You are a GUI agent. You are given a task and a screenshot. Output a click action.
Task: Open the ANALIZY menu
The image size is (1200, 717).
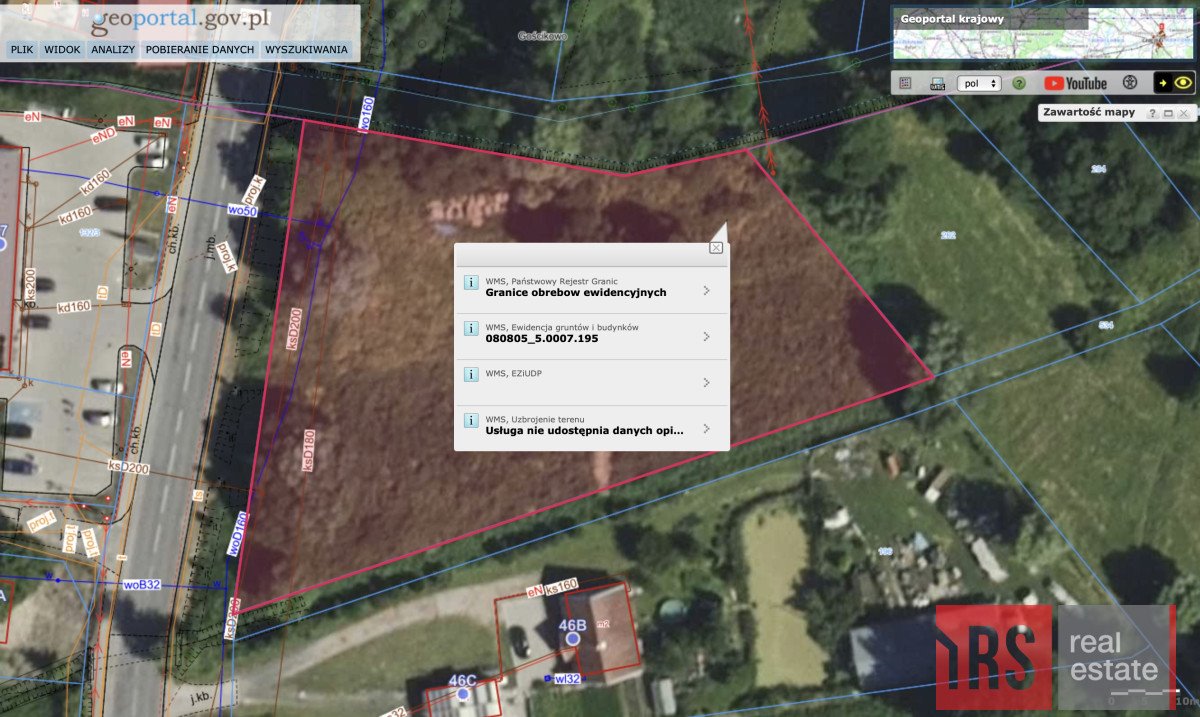tap(113, 48)
